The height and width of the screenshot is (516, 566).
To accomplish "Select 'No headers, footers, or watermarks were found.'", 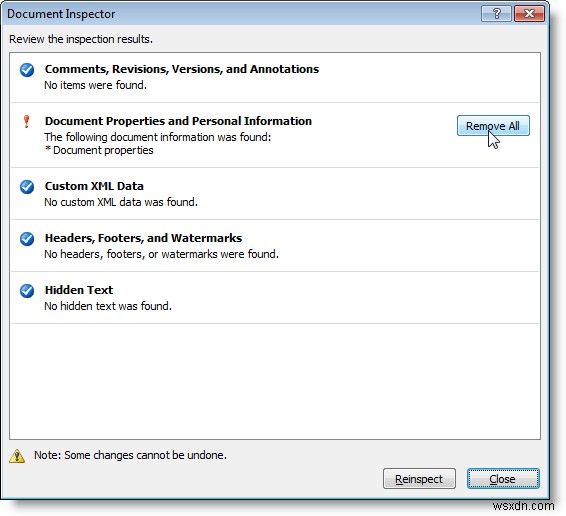I will 162,254.
